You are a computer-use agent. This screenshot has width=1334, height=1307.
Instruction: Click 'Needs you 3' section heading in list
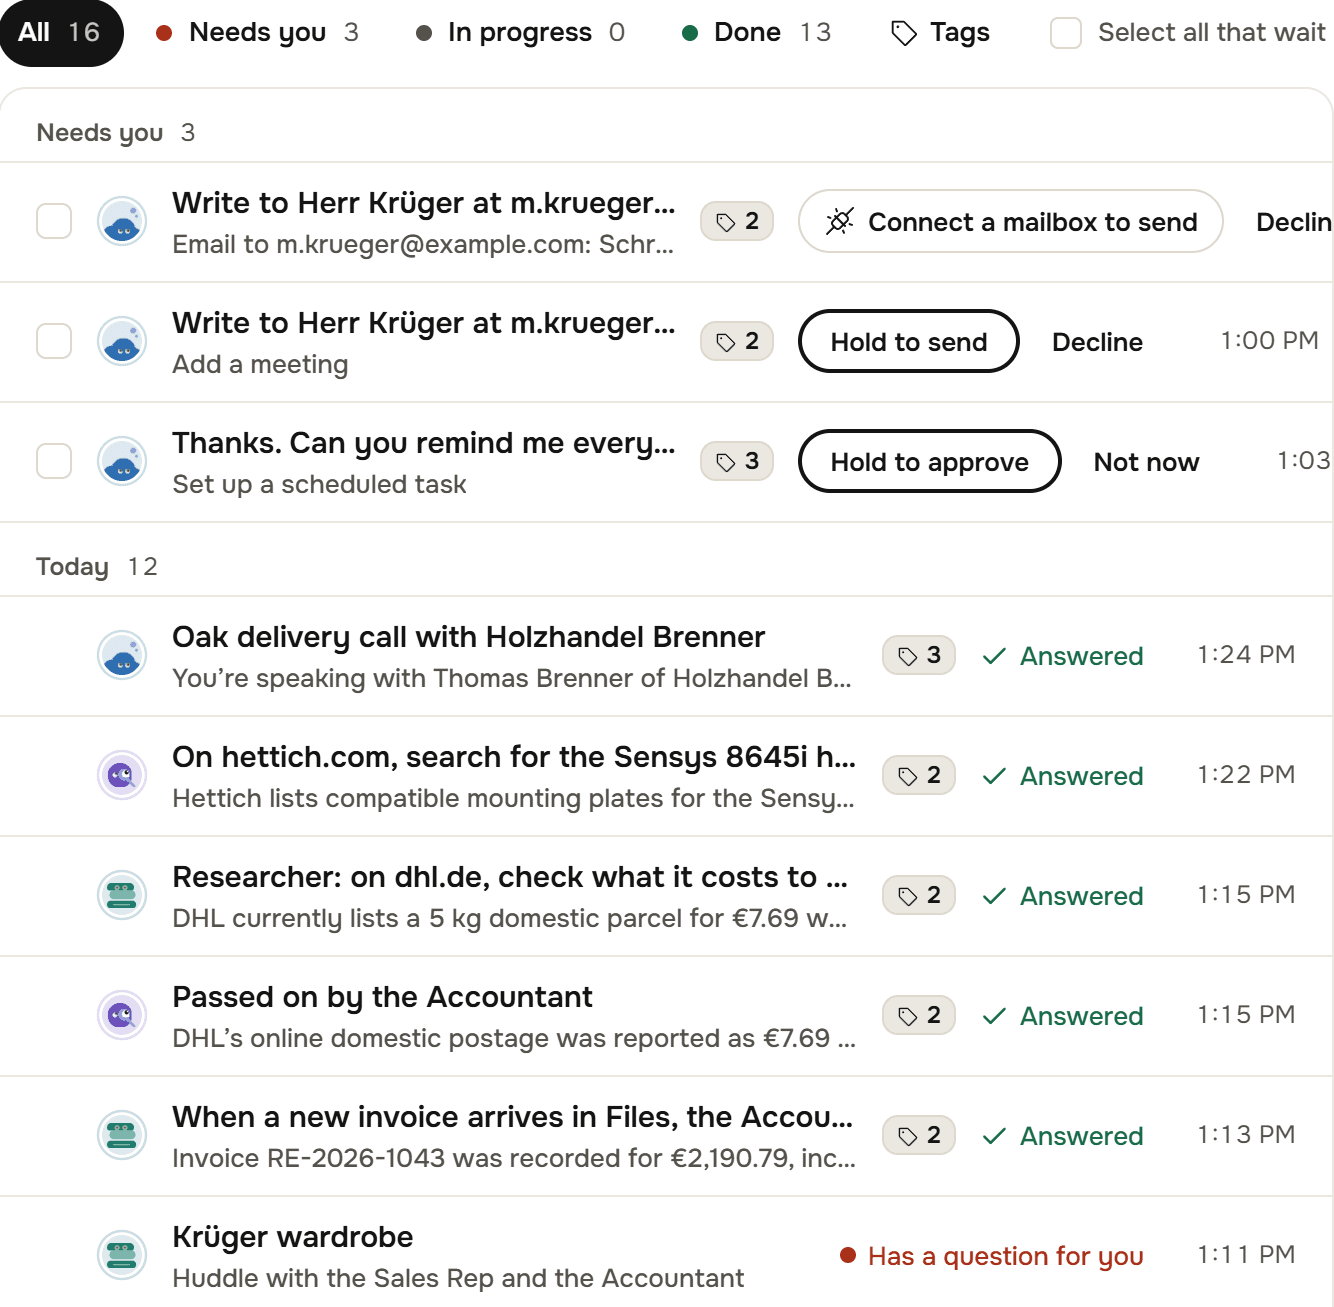coord(116,133)
